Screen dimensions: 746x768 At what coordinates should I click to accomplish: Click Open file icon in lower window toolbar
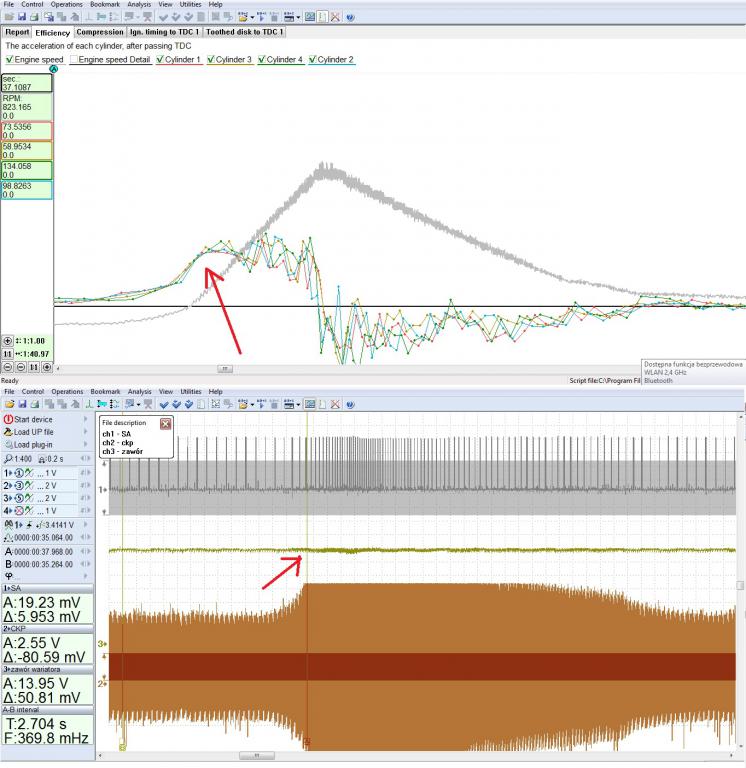[9, 405]
